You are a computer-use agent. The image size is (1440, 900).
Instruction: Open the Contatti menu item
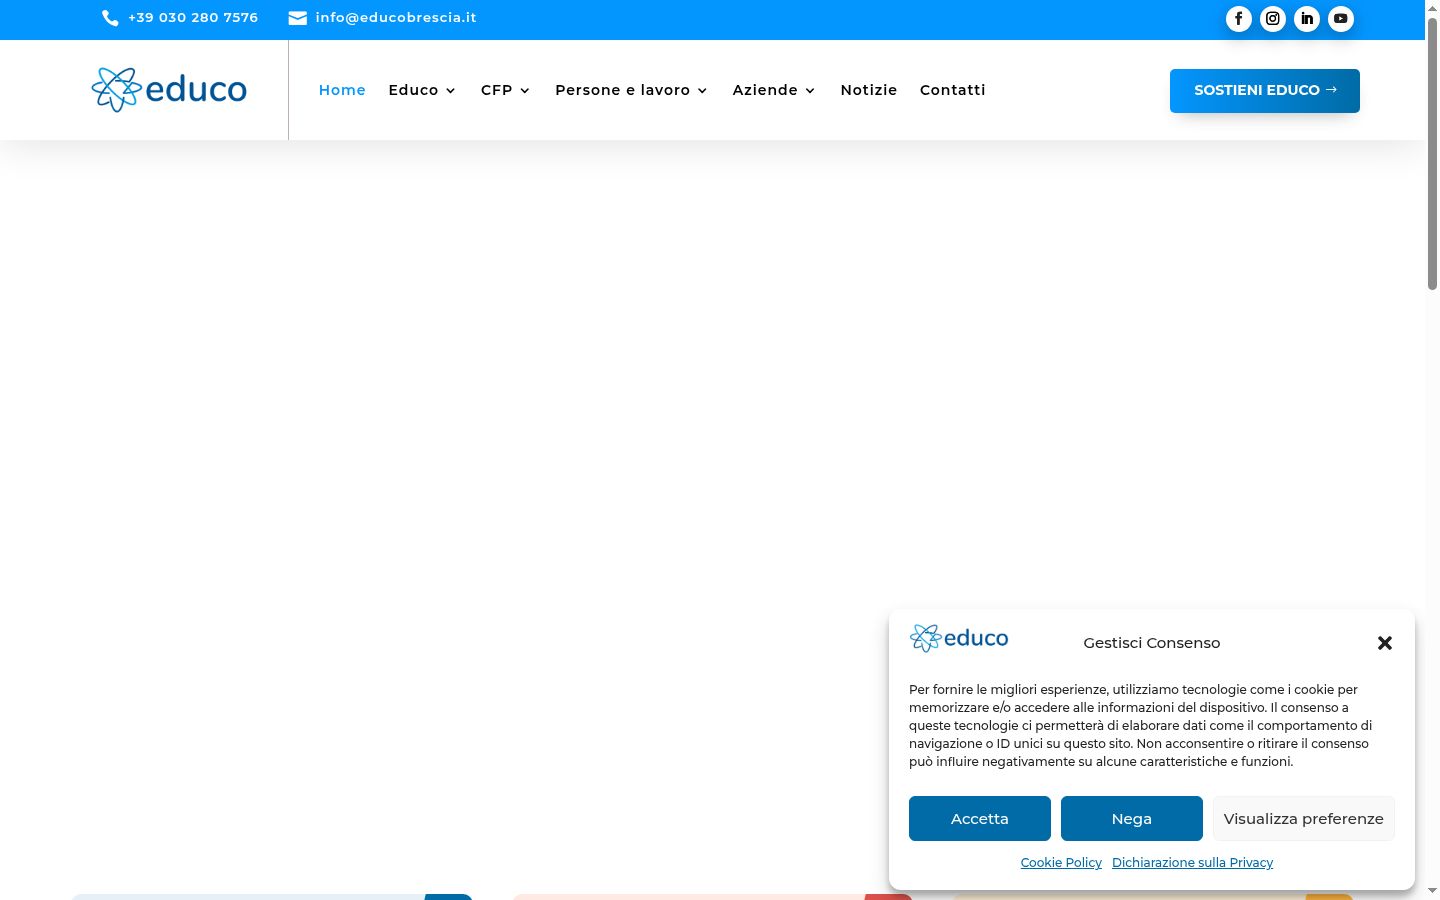953,90
